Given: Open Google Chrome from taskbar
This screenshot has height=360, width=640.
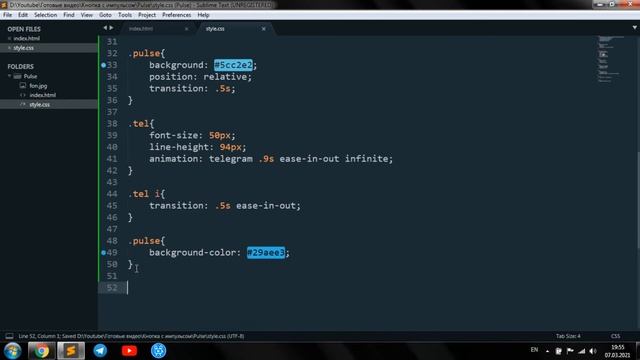Looking at the screenshot, I should [x=41, y=351].
